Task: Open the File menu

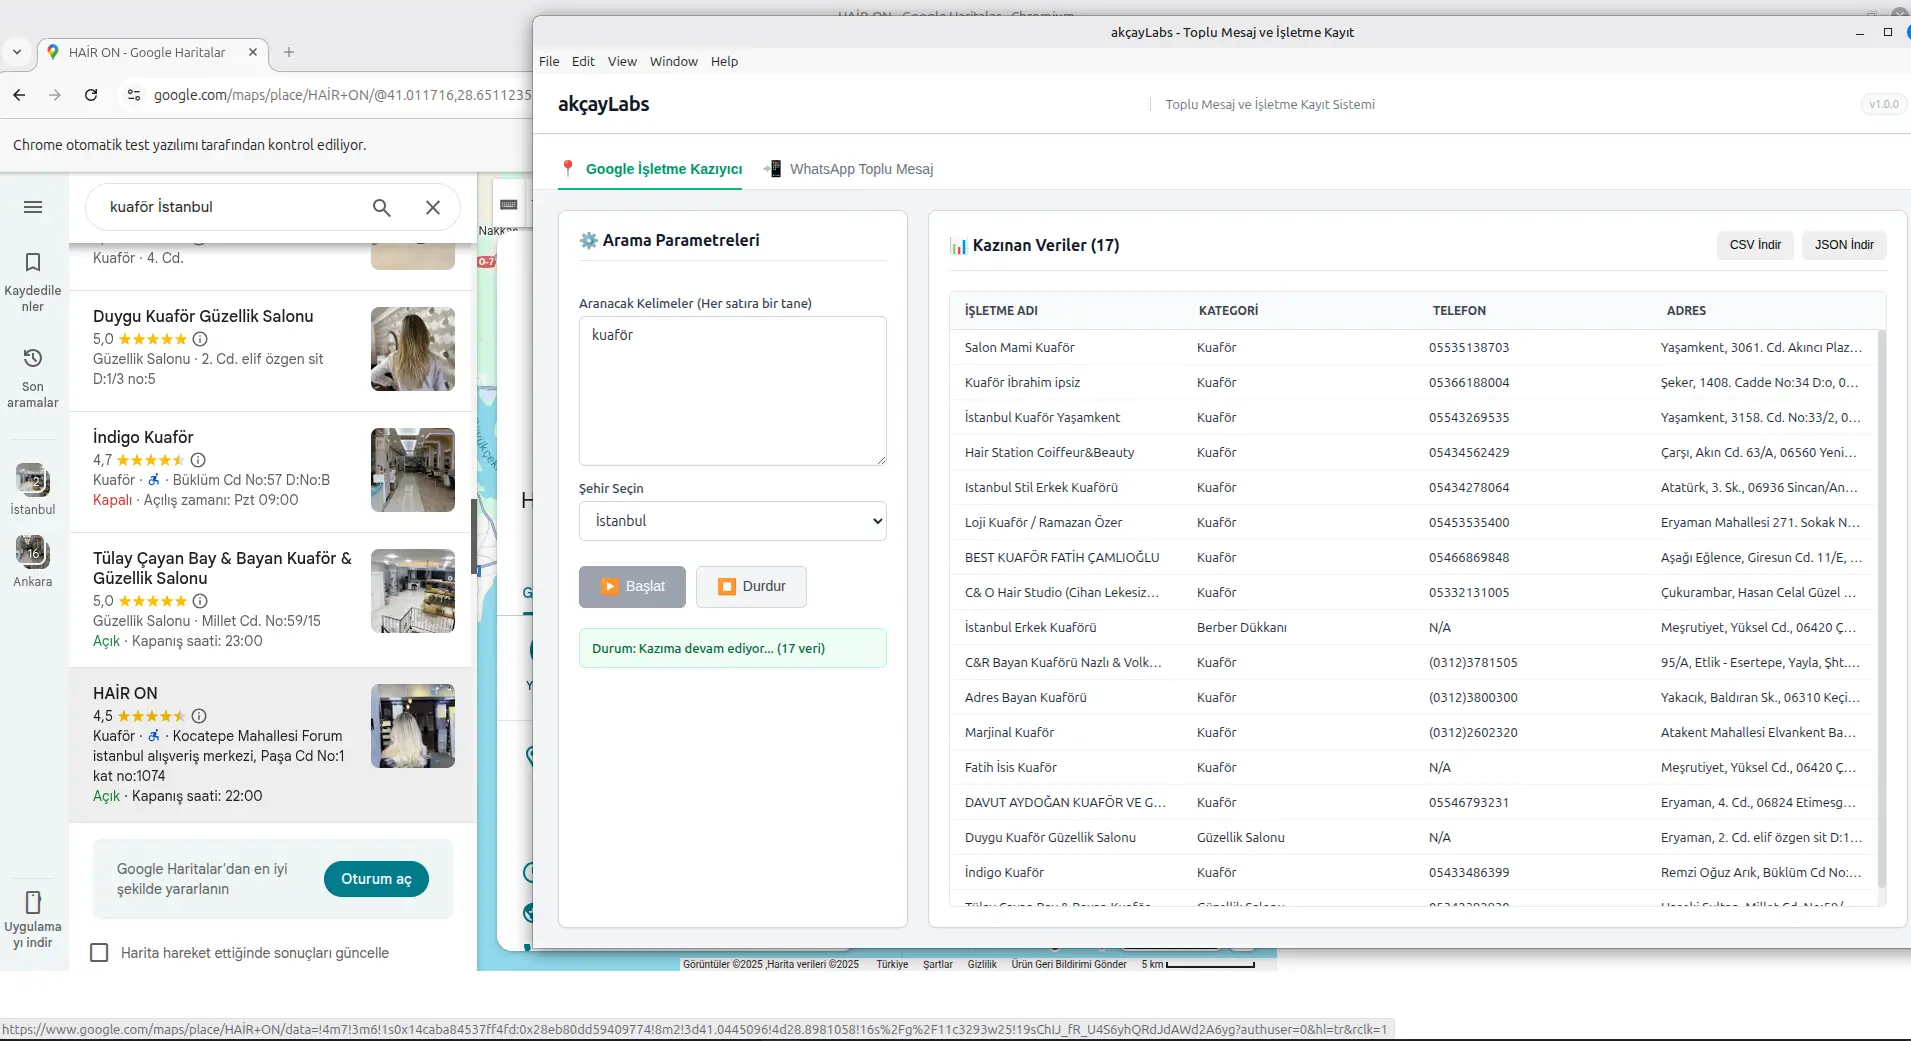Action: pos(549,61)
